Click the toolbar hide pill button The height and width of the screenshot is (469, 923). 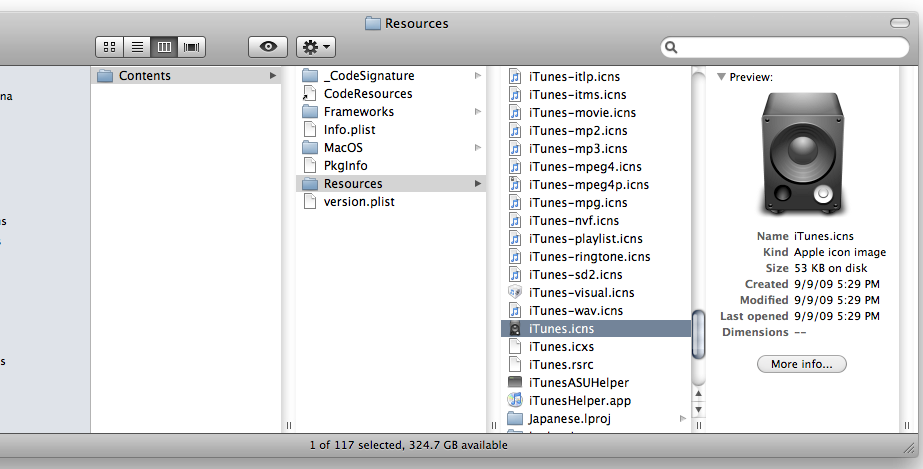[899, 23]
